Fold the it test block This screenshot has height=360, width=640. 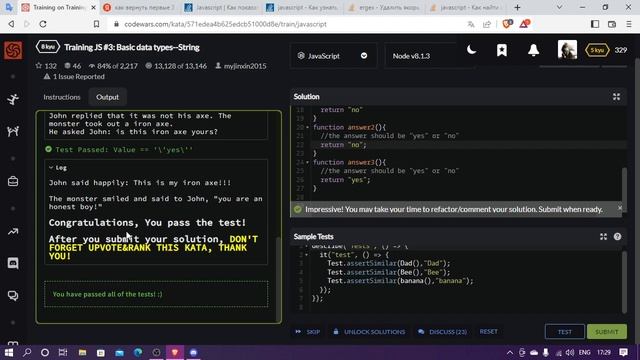(307, 255)
